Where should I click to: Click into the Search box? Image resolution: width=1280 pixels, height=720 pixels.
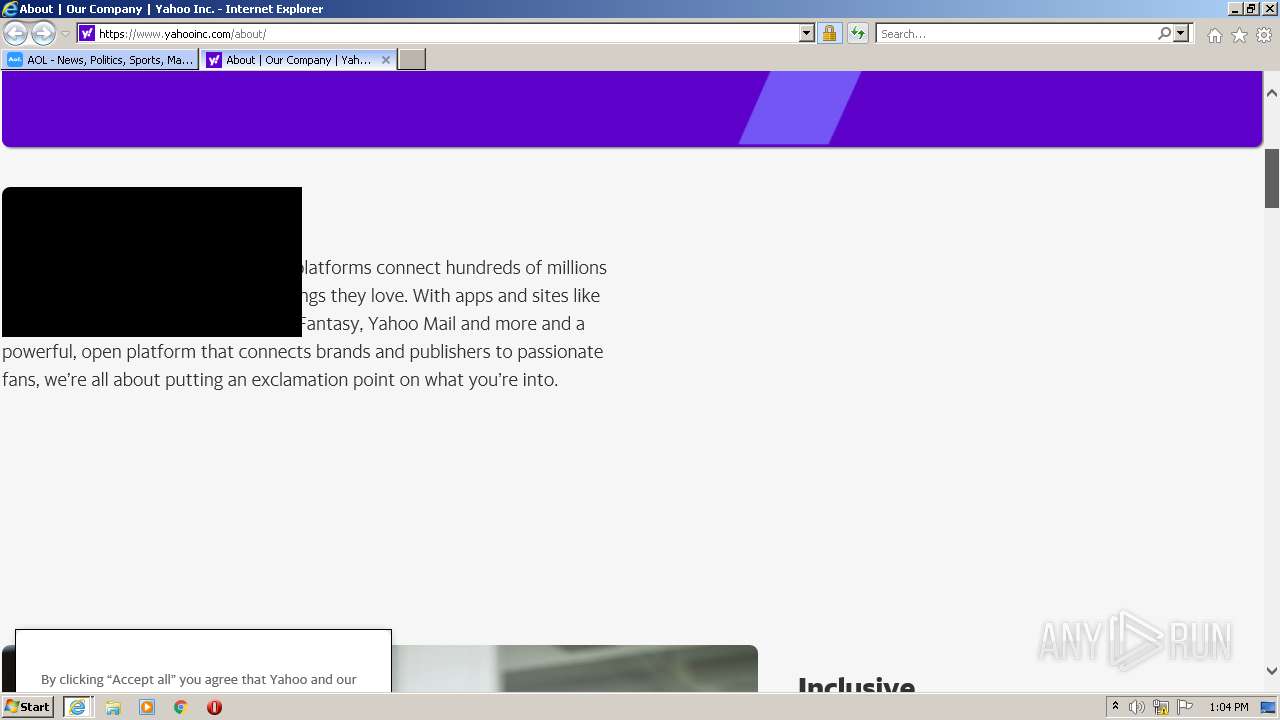pos(1016,34)
